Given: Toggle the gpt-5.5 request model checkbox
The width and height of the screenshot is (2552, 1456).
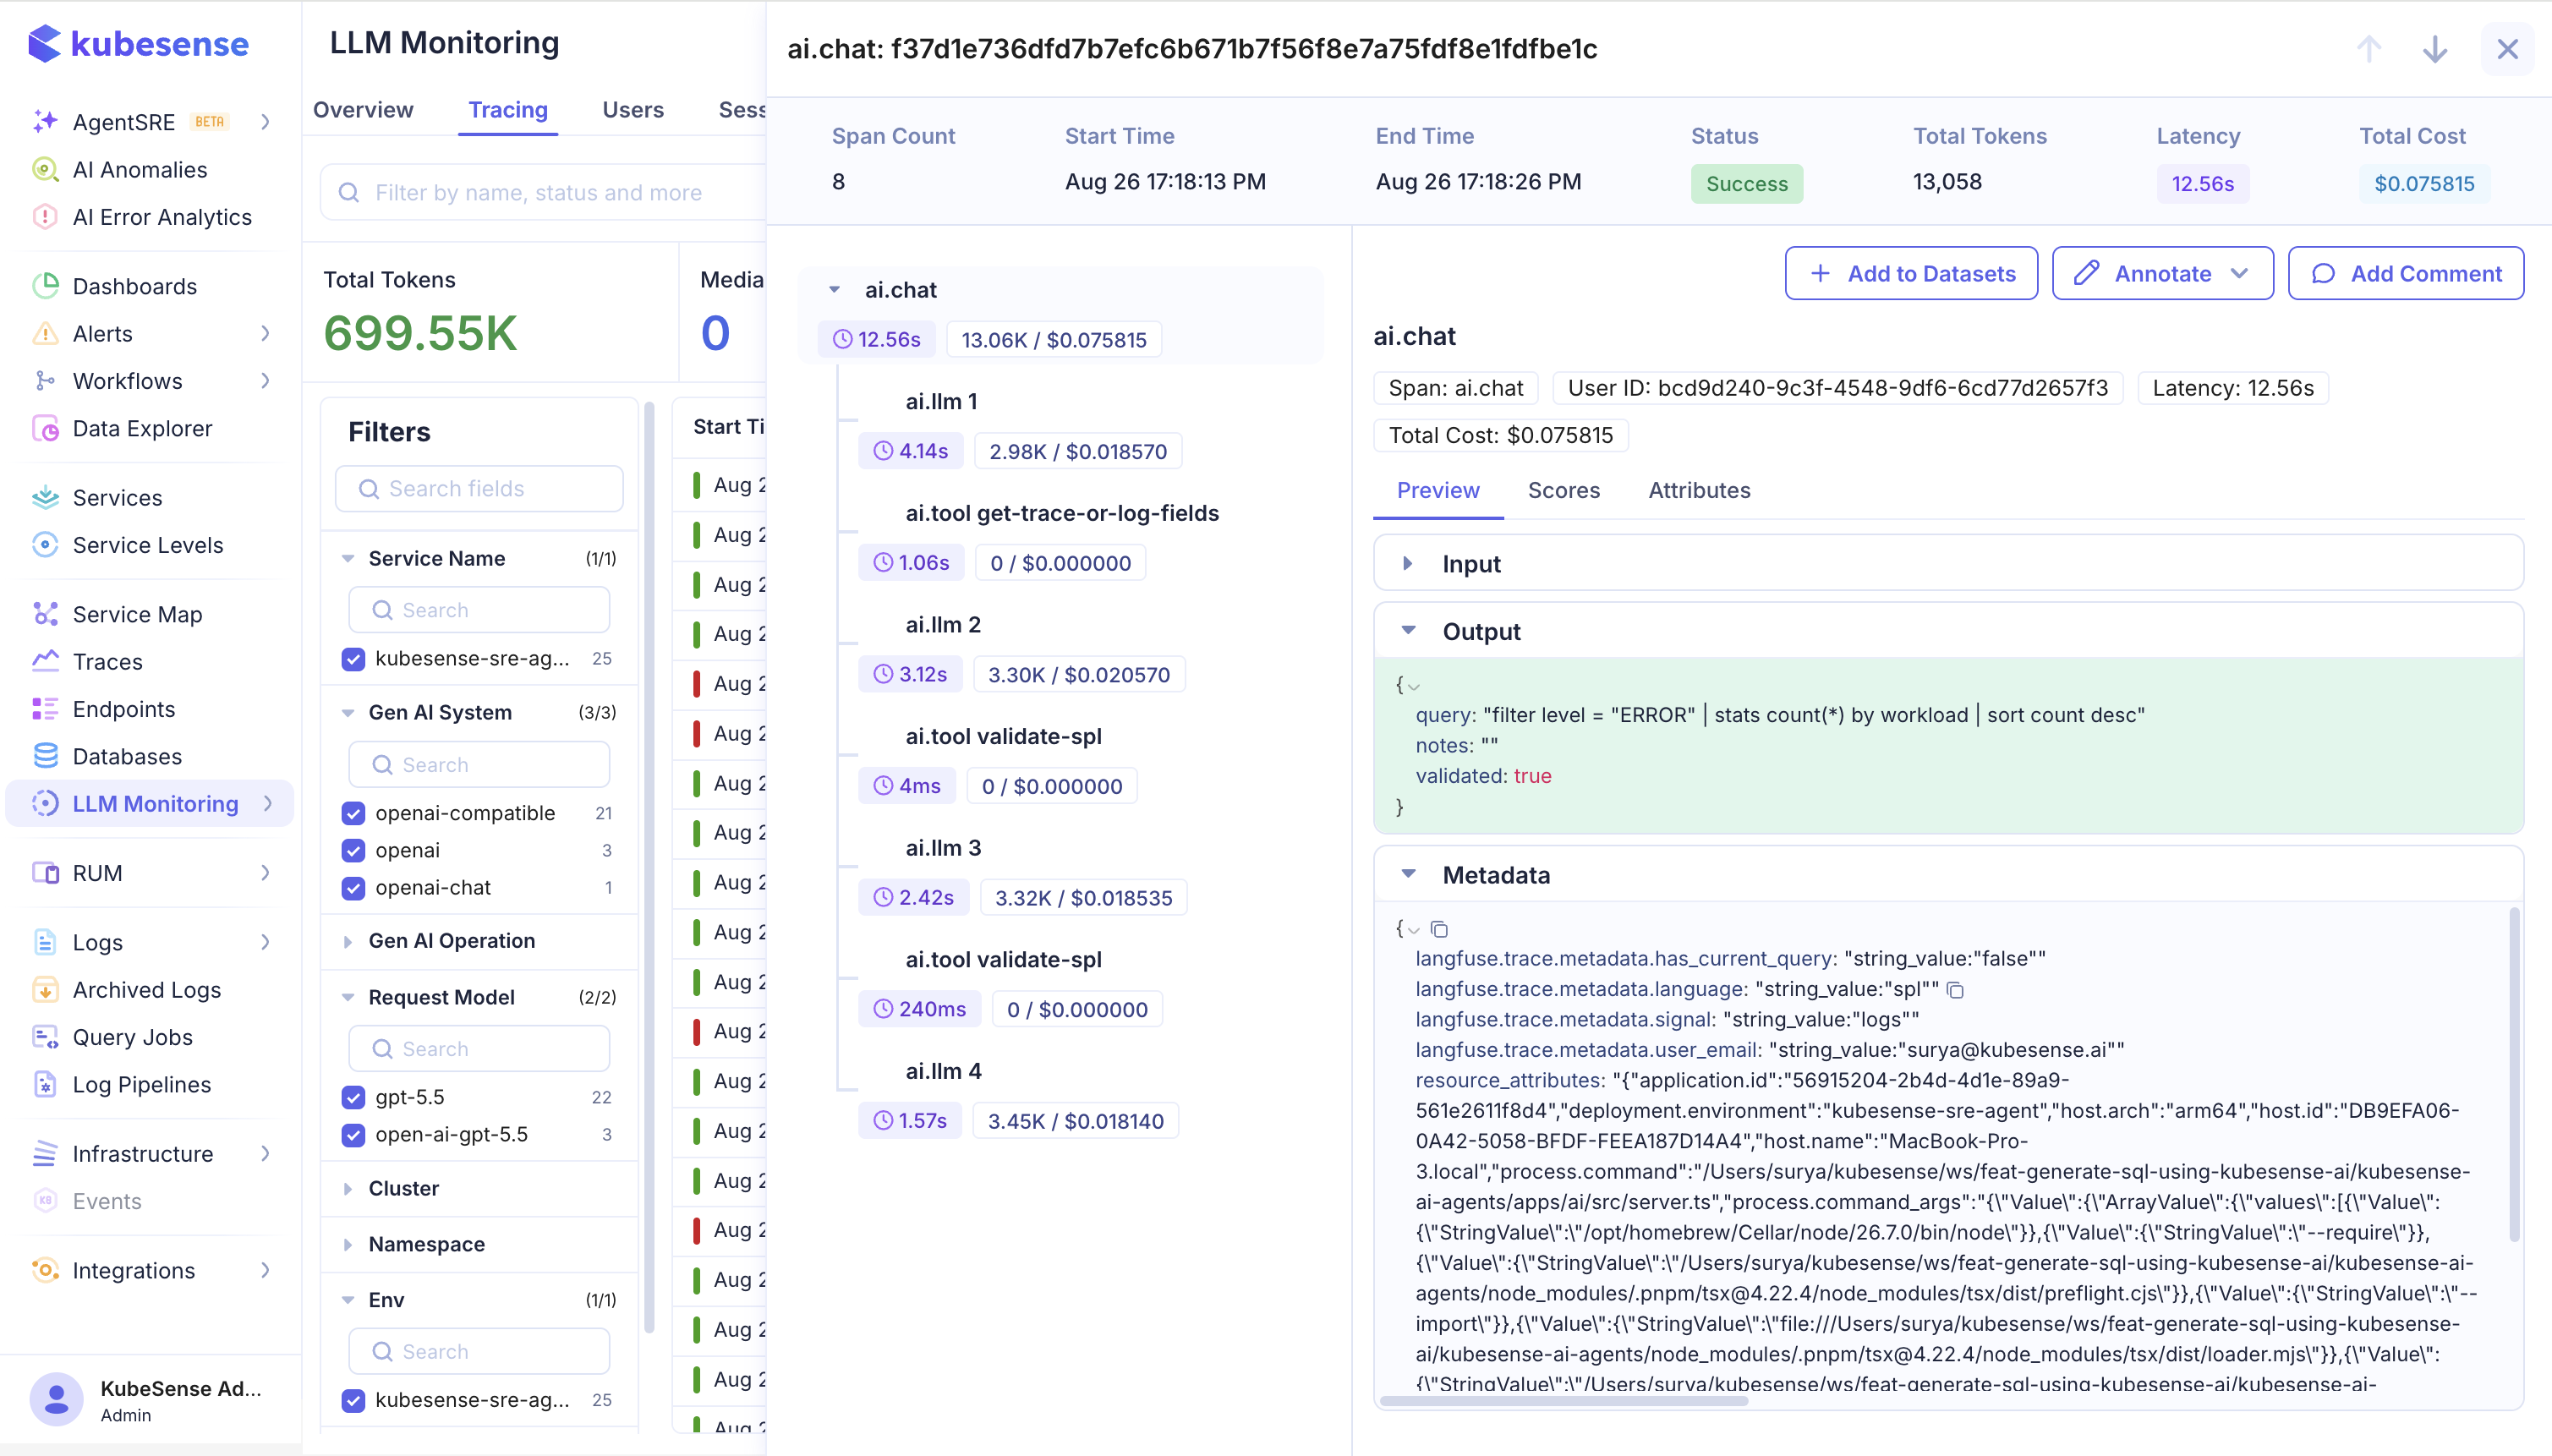Looking at the screenshot, I should tap(353, 1097).
